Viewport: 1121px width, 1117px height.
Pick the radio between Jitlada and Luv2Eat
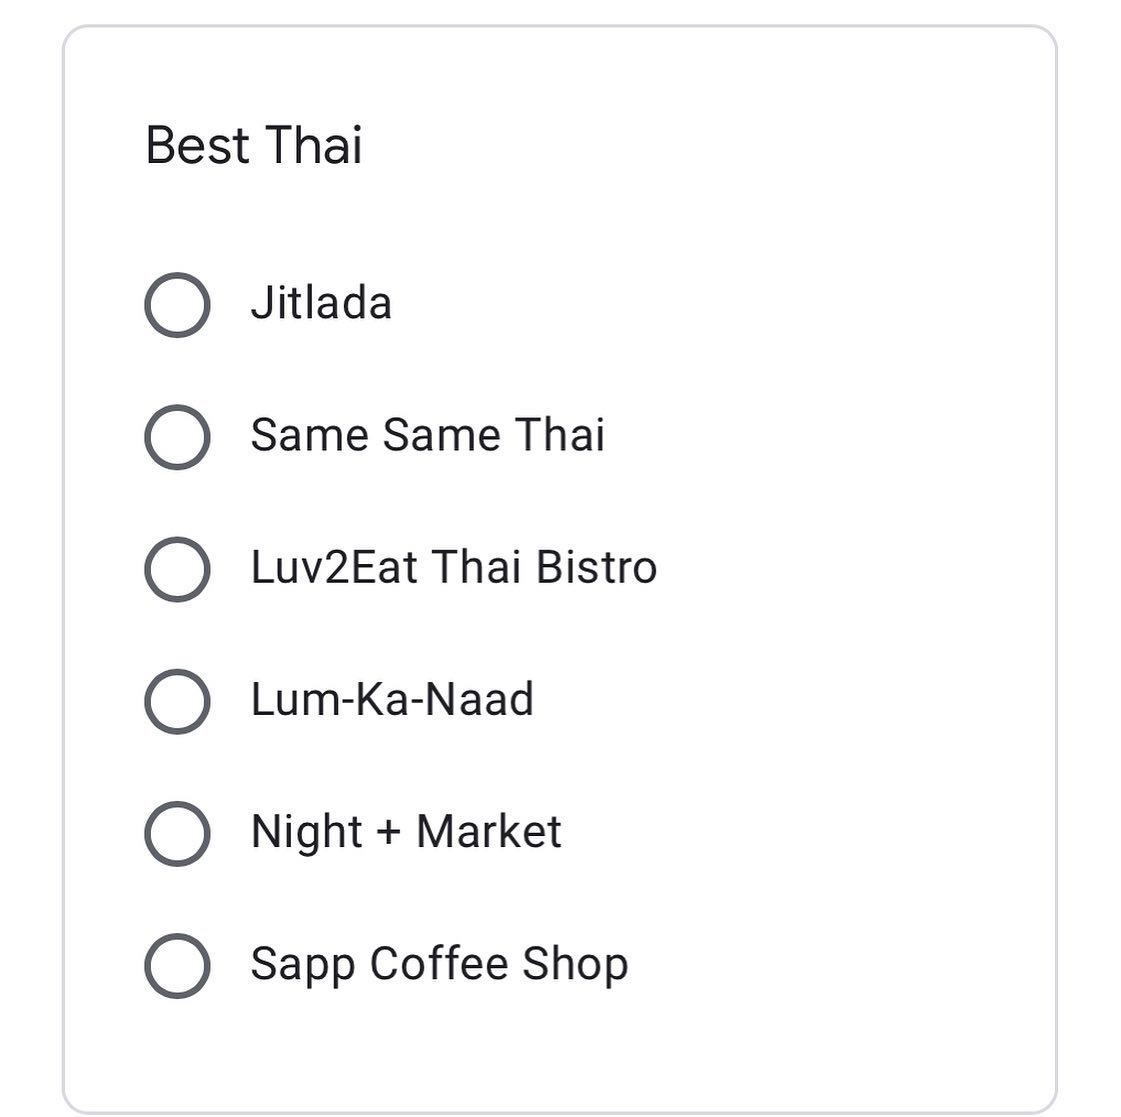177,436
